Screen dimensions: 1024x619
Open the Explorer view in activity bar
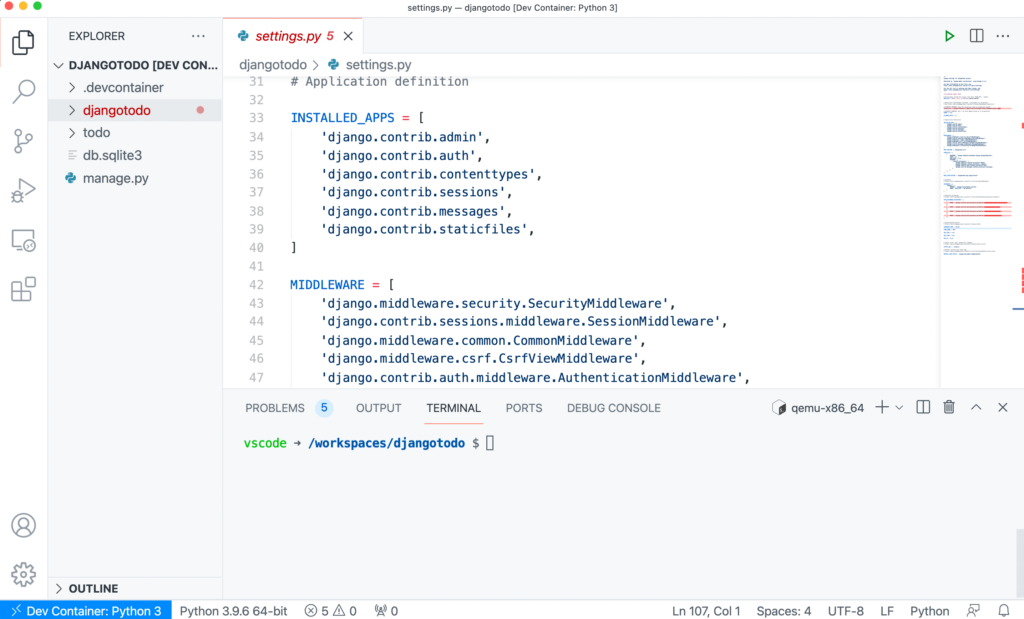(23, 42)
